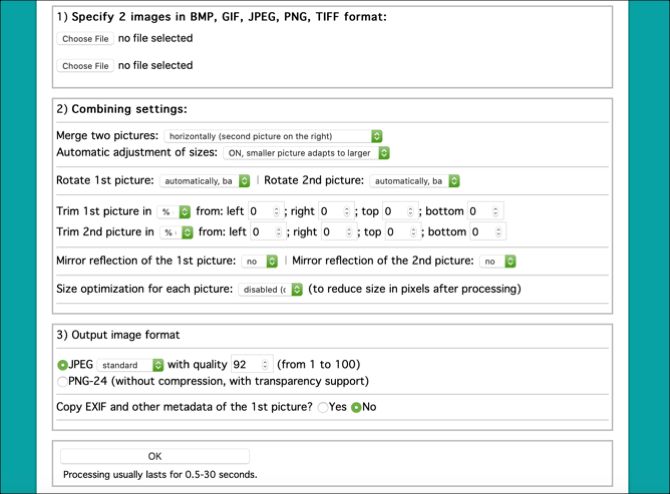Open Rotate 1st picture dropdown

204,181
